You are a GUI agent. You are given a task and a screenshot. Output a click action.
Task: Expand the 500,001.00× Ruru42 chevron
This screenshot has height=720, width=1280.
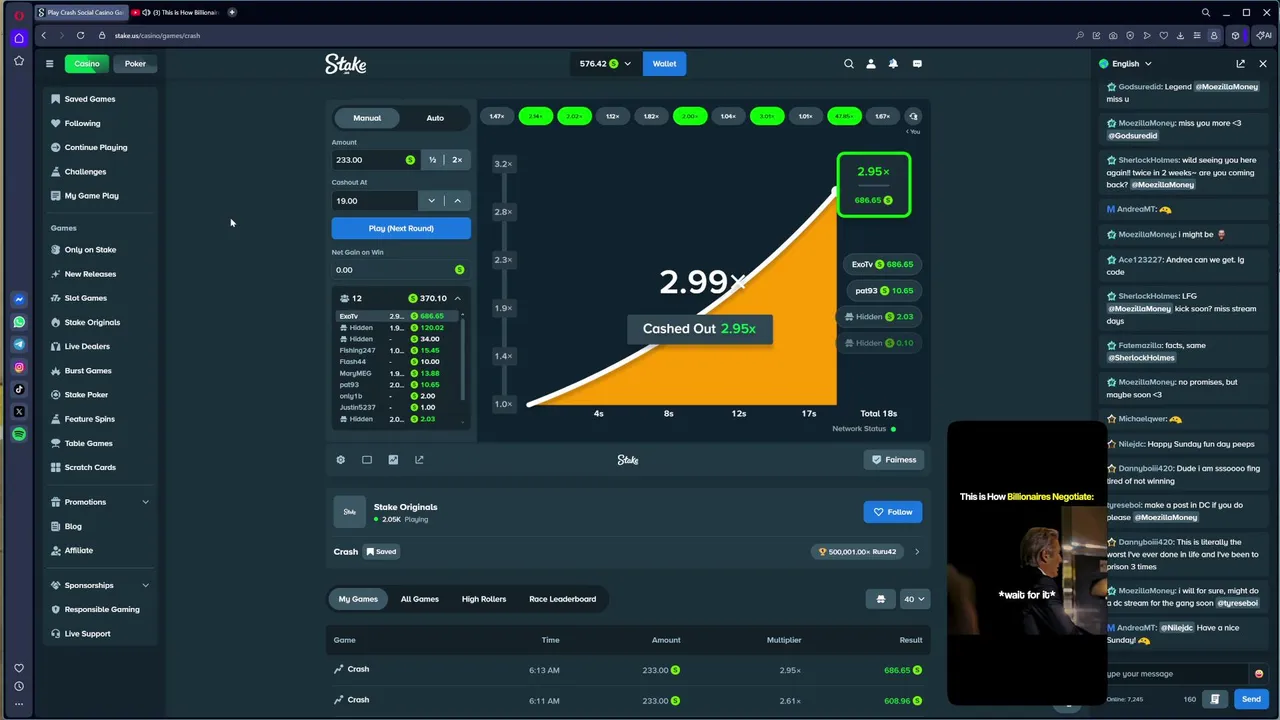[x=917, y=552]
